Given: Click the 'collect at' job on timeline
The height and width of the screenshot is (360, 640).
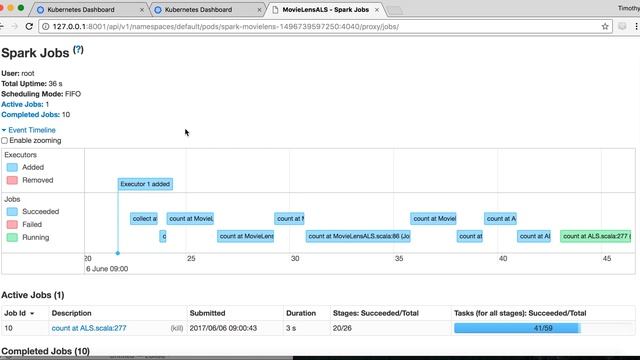Looking at the screenshot, I should pyautogui.click(x=144, y=219).
